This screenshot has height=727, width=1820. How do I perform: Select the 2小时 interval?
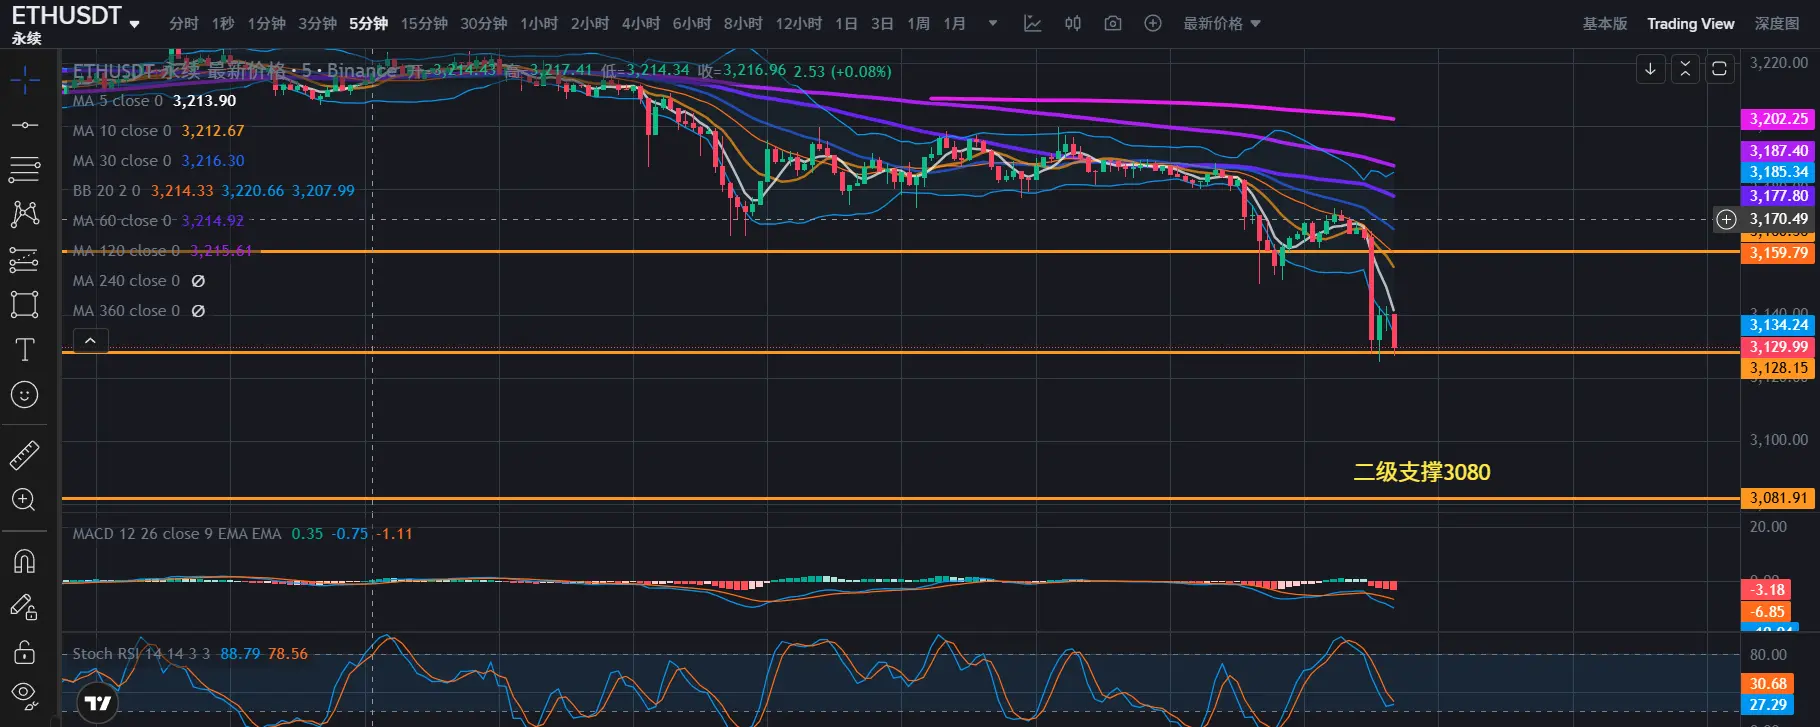pos(590,23)
